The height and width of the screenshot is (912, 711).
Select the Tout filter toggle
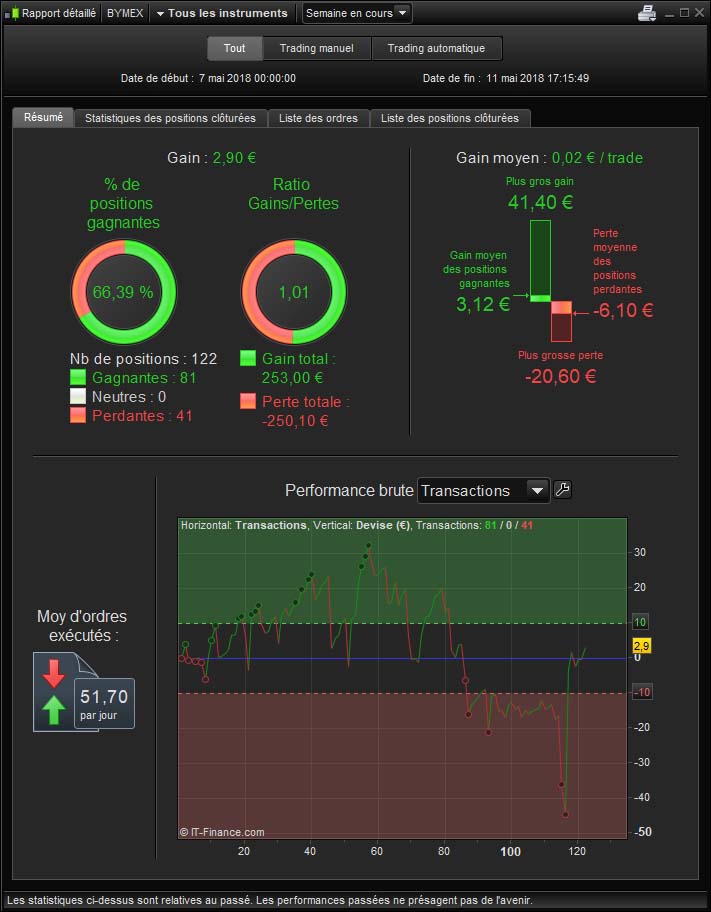pos(235,48)
